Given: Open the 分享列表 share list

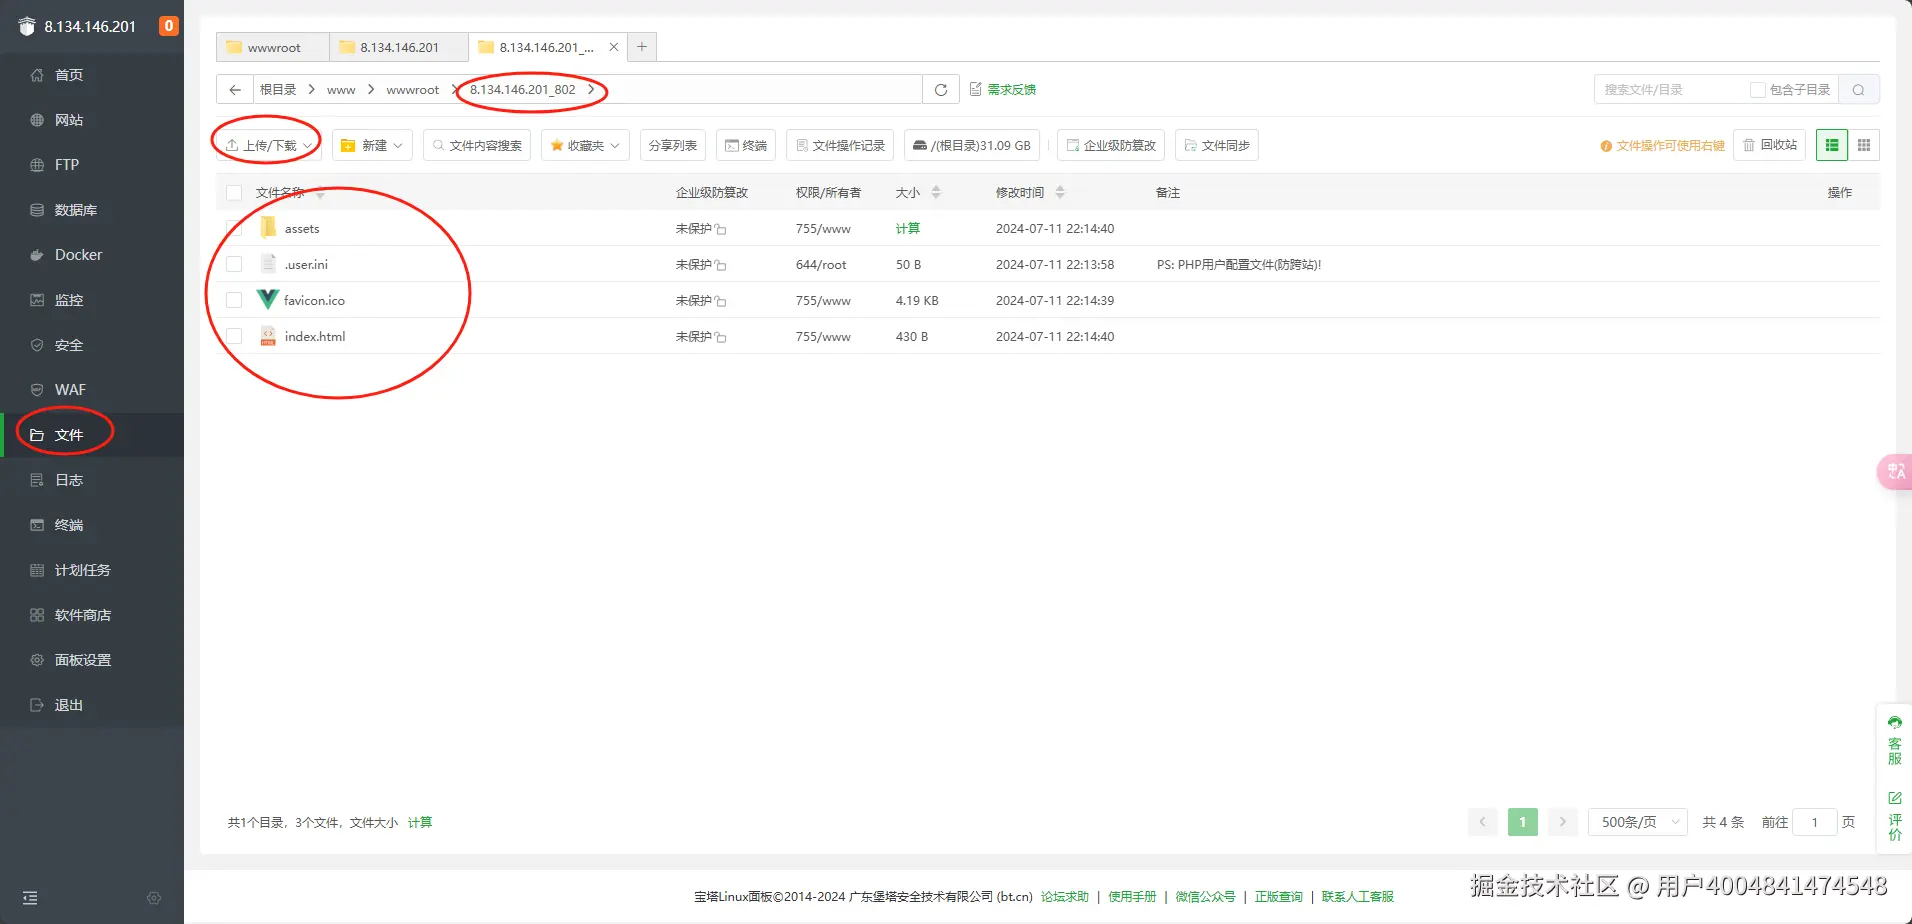Looking at the screenshot, I should click(x=673, y=146).
